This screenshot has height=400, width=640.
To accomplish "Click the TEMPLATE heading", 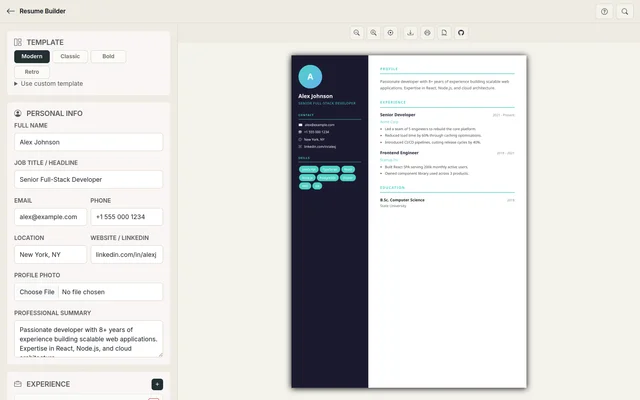I will tap(45, 42).
